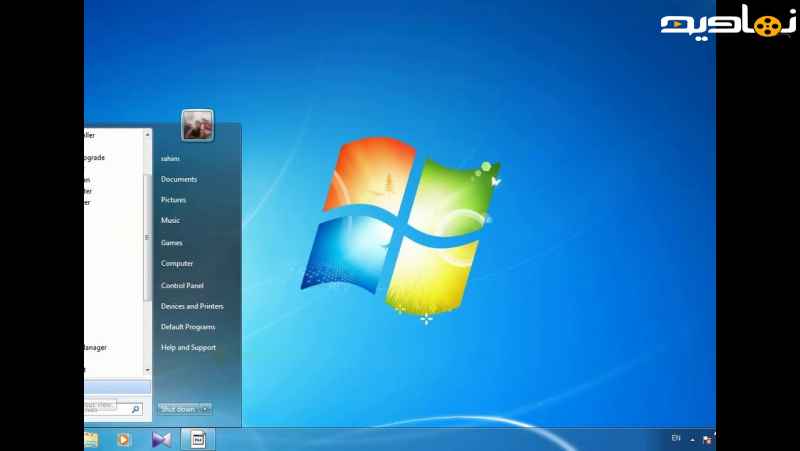Click the programs list scrollbar thumb

(147, 237)
